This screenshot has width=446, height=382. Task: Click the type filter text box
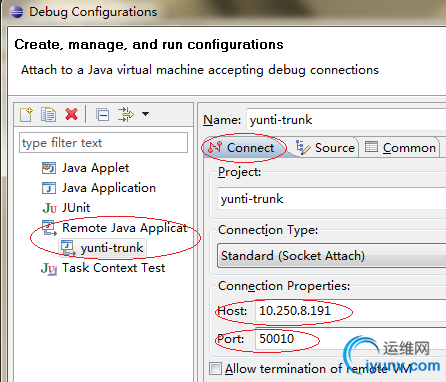[x=103, y=143]
